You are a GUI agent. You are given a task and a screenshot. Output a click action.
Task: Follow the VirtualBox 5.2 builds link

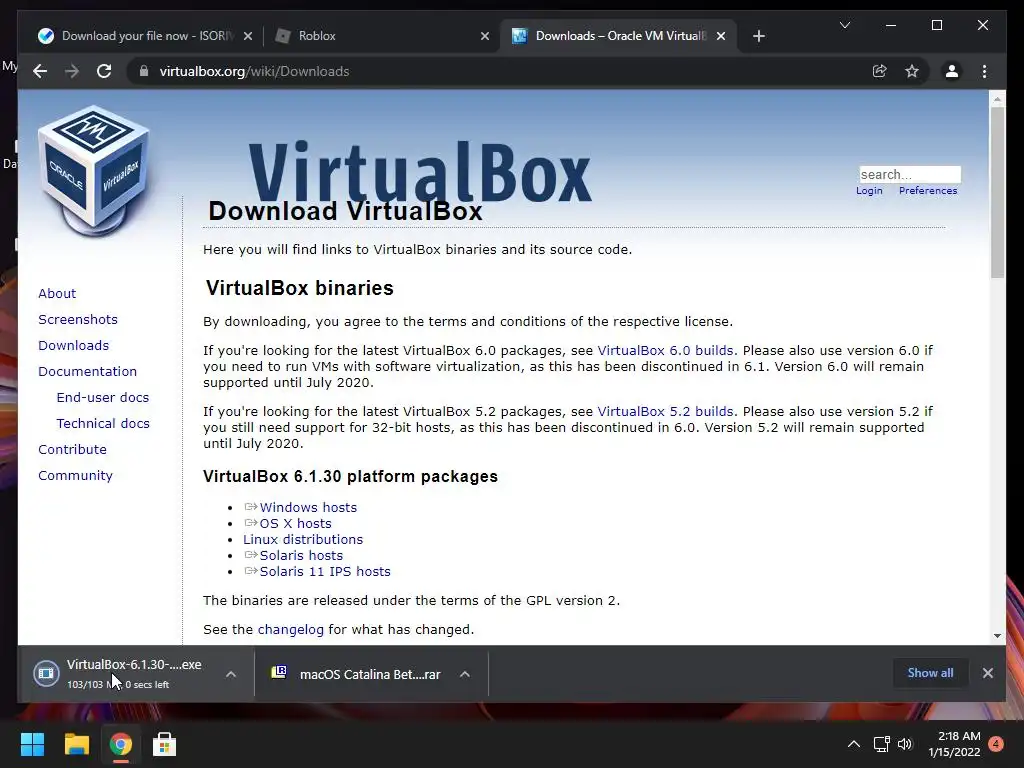coord(665,411)
